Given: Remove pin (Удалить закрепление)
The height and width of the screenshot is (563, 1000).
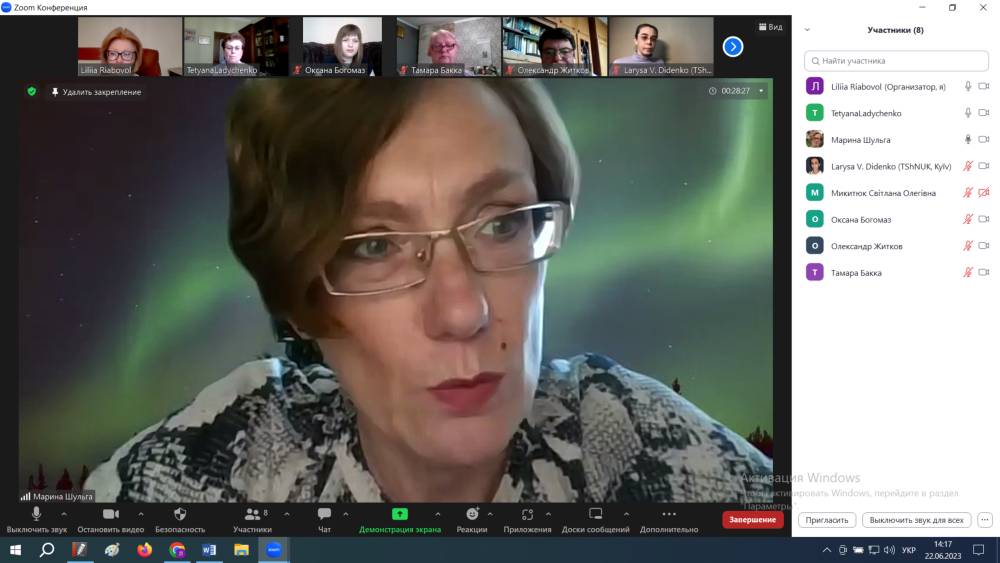Looking at the screenshot, I should coord(96,92).
